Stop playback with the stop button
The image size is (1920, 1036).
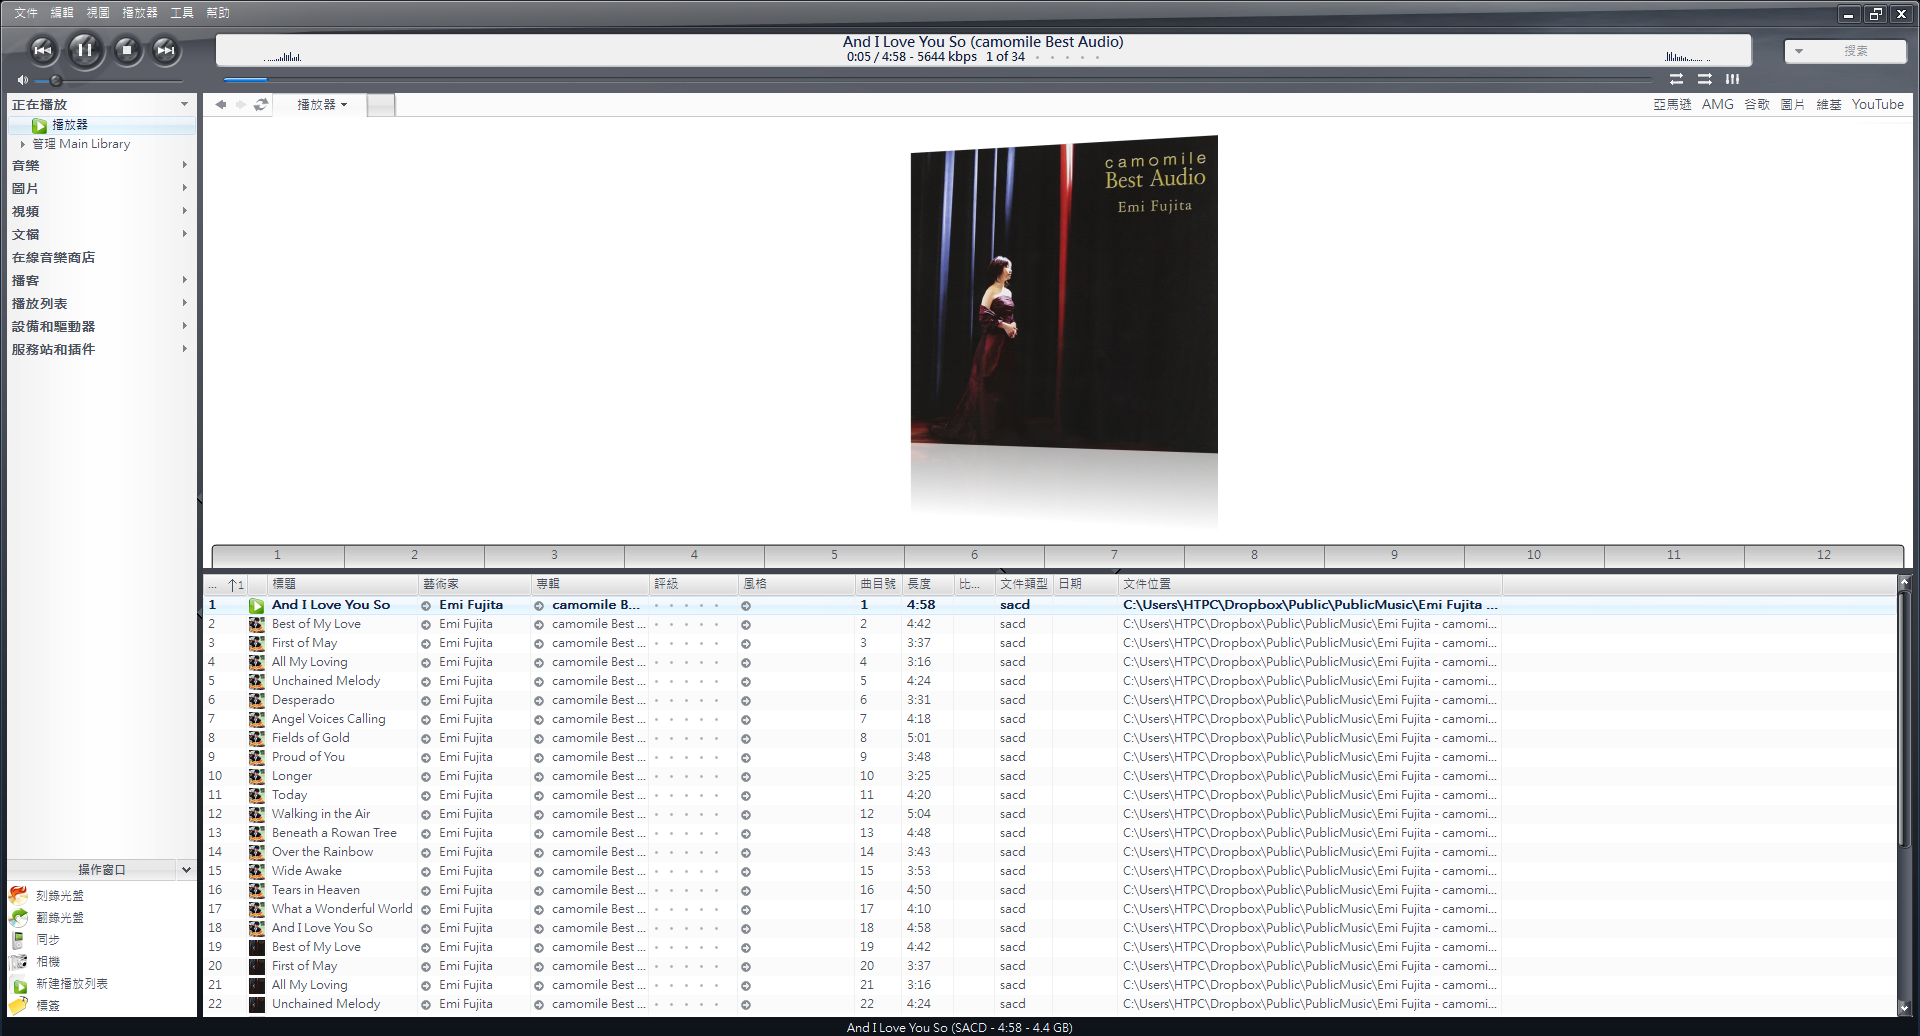click(126, 49)
